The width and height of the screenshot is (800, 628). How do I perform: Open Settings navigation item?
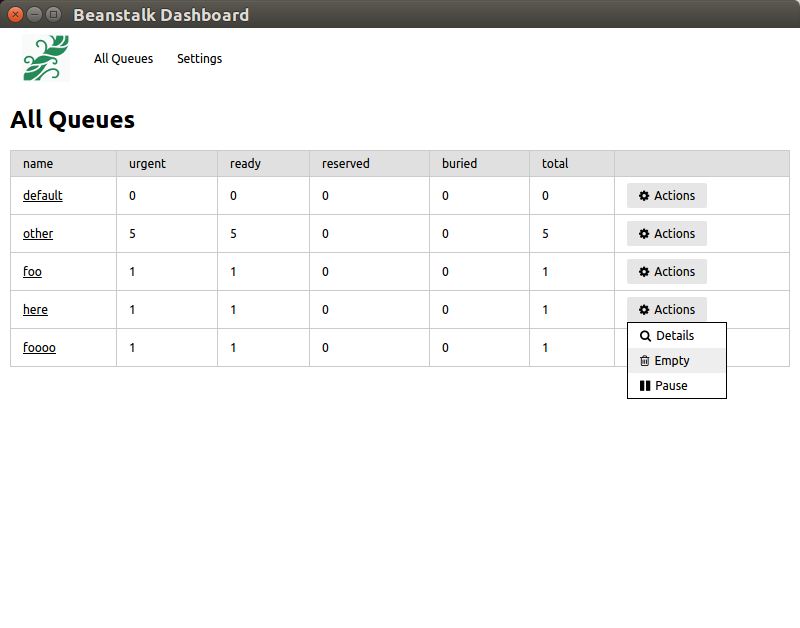point(199,59)
